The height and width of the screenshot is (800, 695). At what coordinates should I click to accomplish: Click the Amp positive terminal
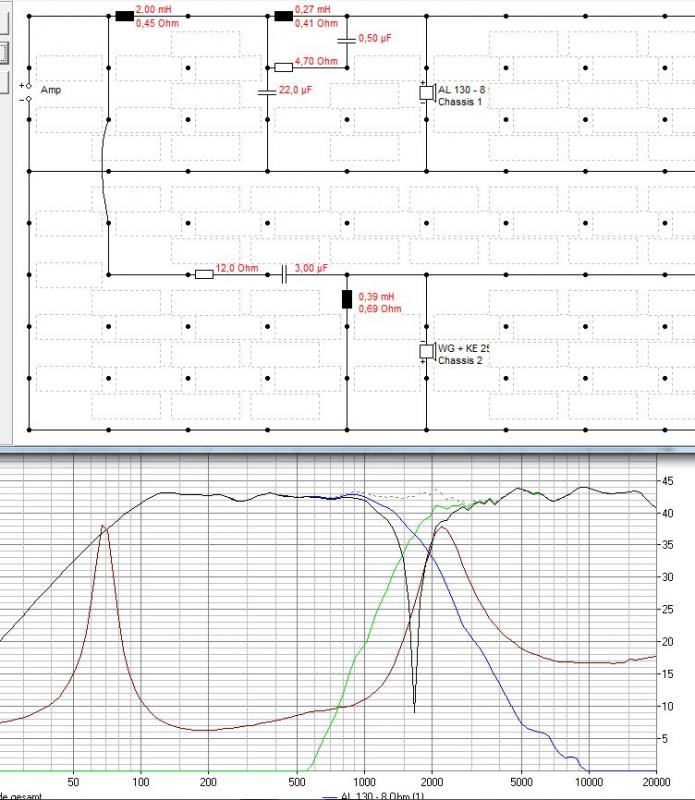29,86
